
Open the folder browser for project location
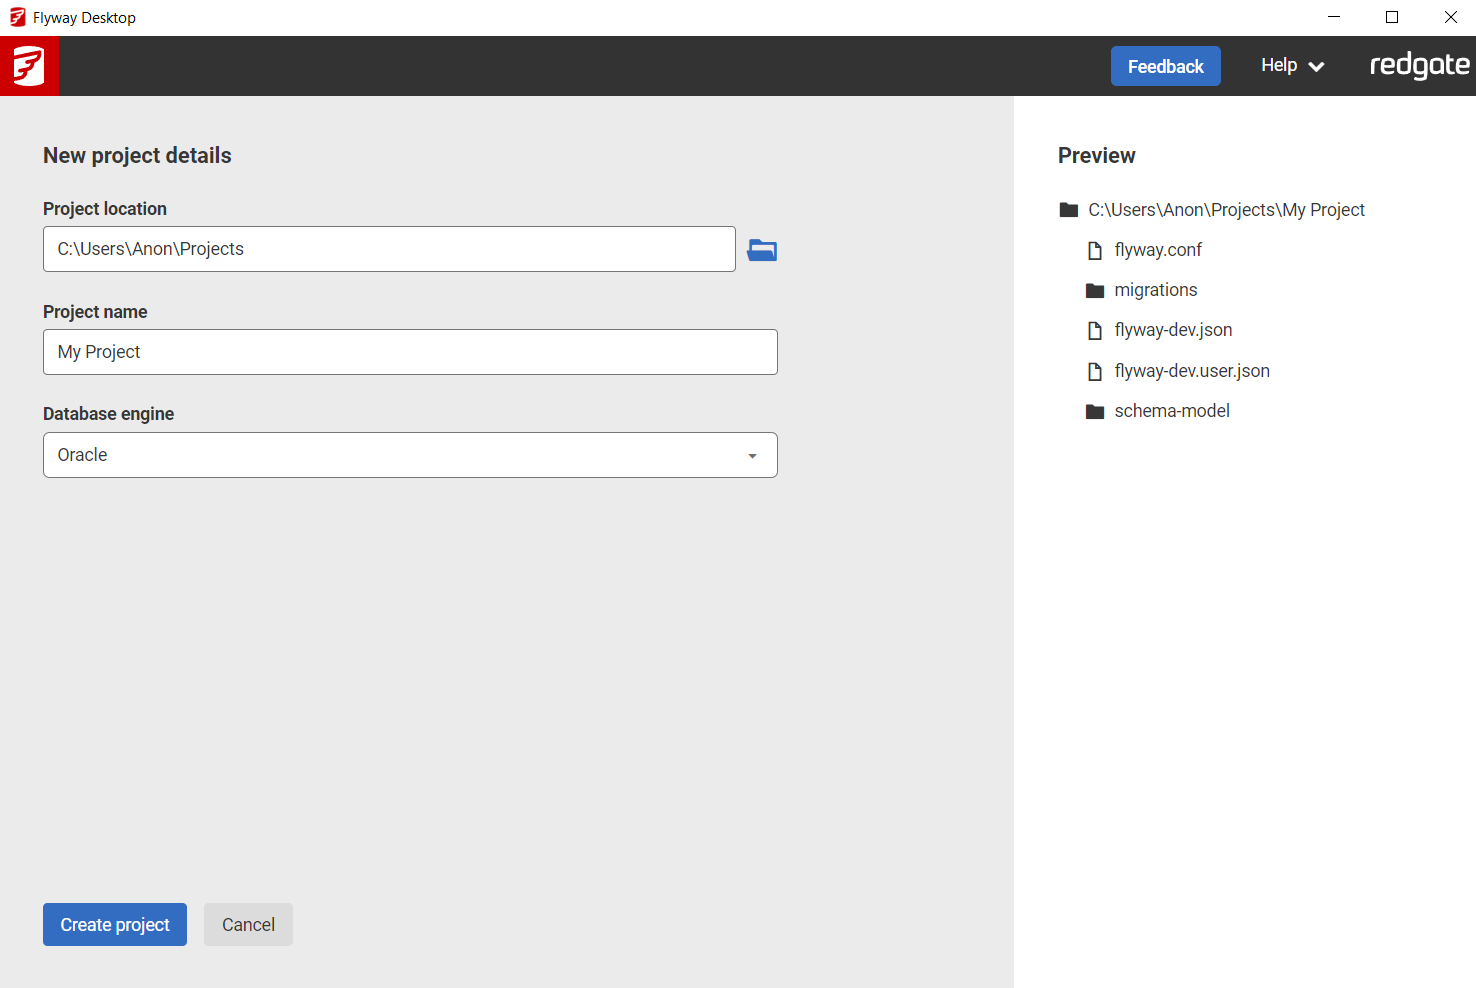click(762, 250)
